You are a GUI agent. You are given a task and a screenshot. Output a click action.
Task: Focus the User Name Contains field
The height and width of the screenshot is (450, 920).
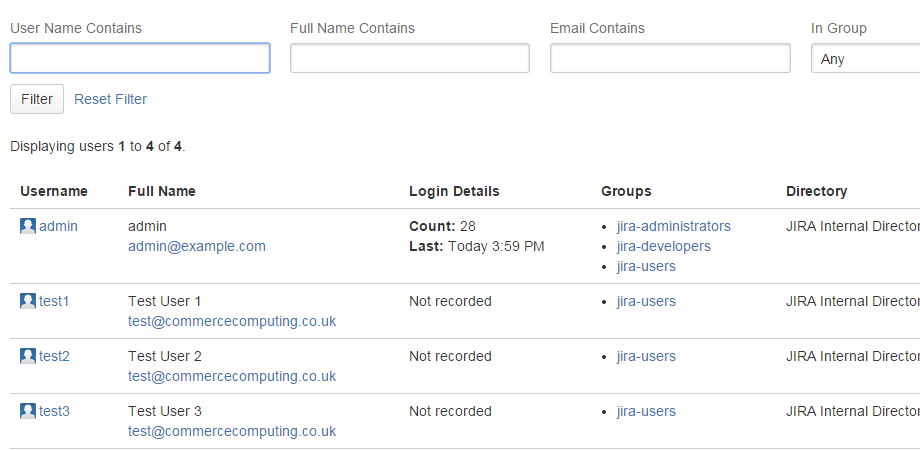point(140,59)
